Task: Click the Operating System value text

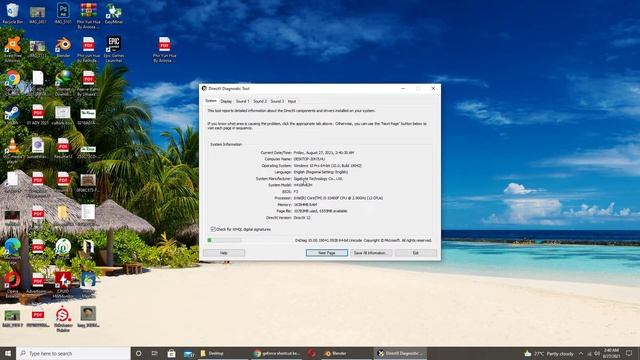Action: [x=327, y=166]
